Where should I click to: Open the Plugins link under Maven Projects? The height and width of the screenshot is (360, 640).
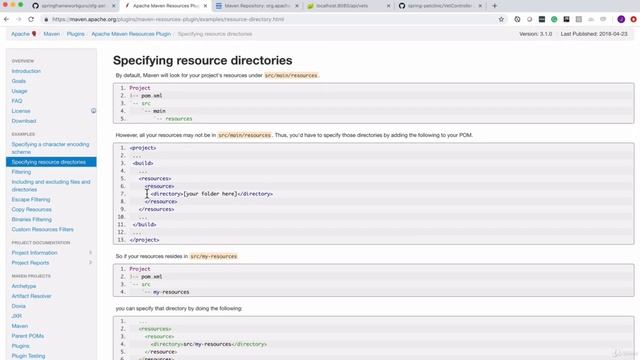20,346
